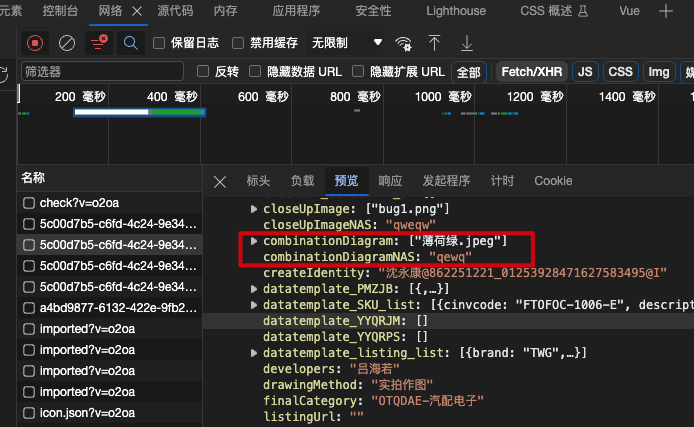Filter by 全部 request type

click(x=469, y=72)
